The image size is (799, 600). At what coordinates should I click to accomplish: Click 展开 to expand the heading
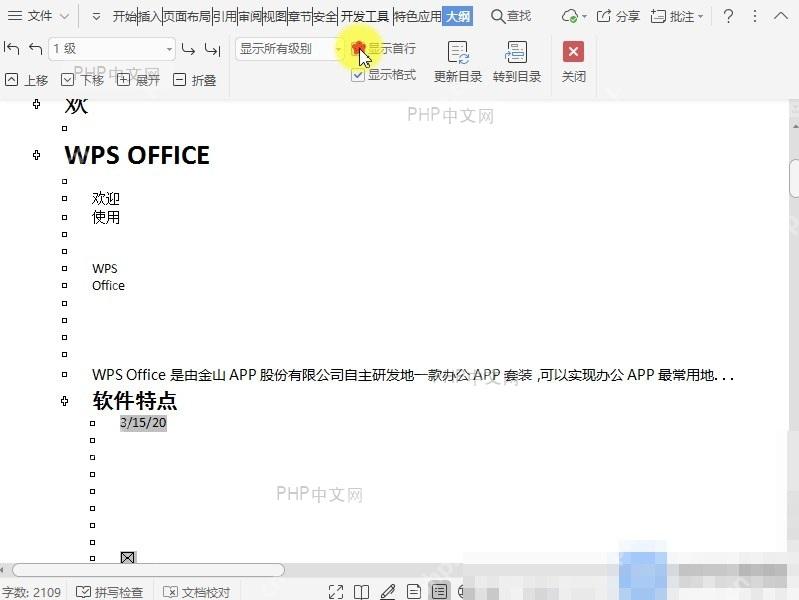coord(138,80)
